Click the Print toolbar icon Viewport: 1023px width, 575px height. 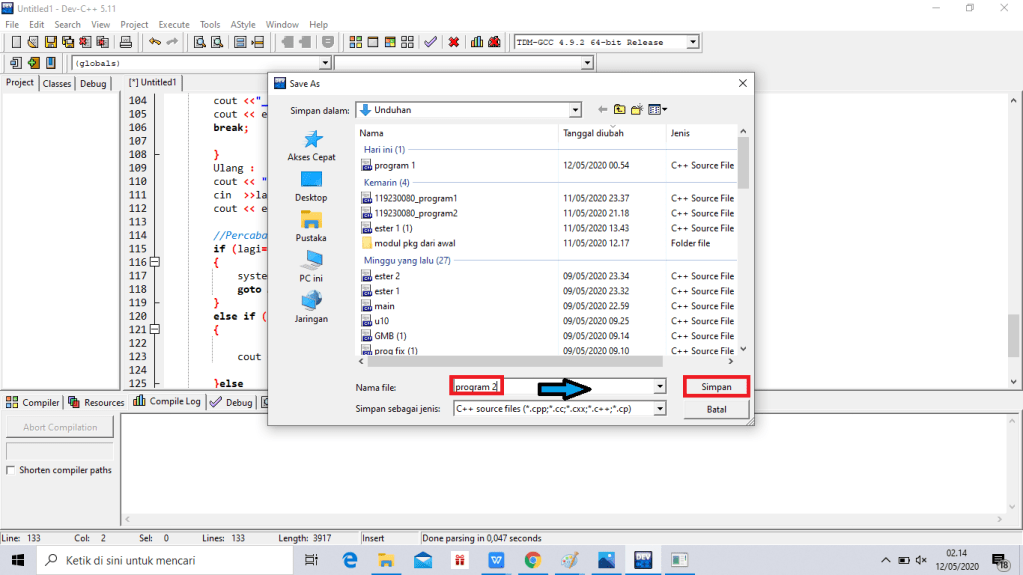coord(126,42)
